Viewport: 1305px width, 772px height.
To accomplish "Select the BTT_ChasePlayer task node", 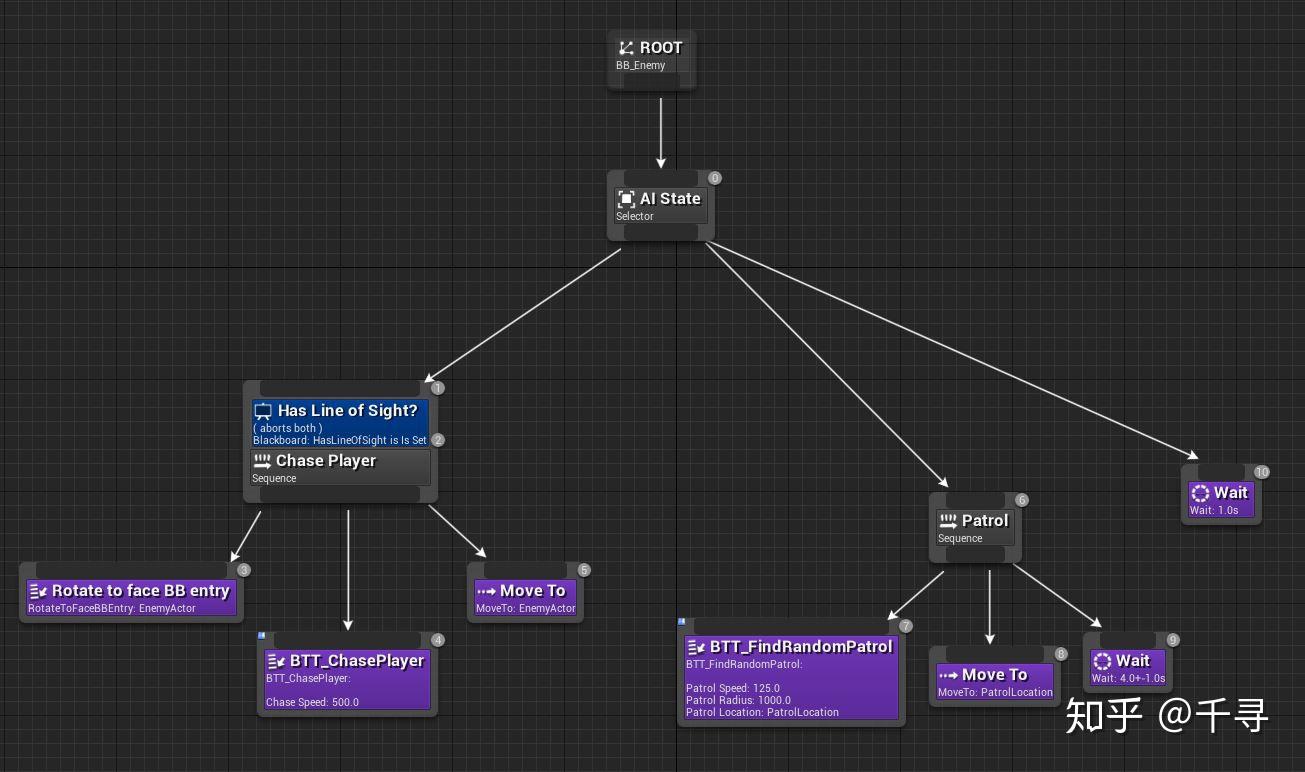I will (347, 674).
